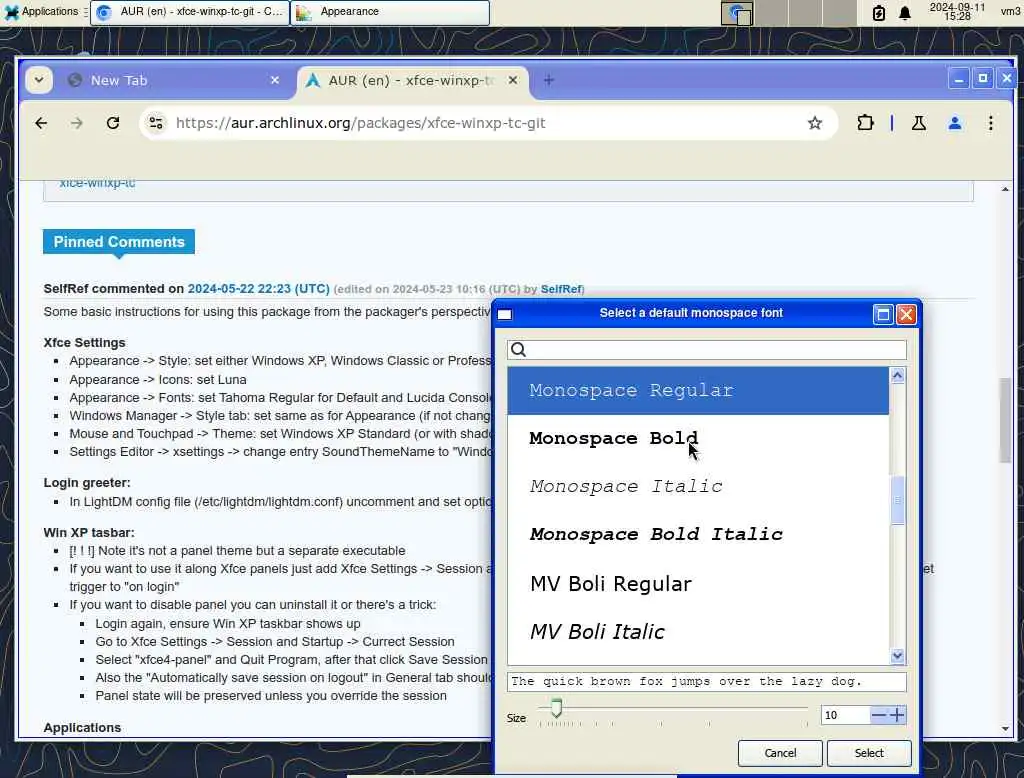This screenshot has height=778, width=1024.
Task: Select MV Boli Italic font
Action: coord(698,632)
